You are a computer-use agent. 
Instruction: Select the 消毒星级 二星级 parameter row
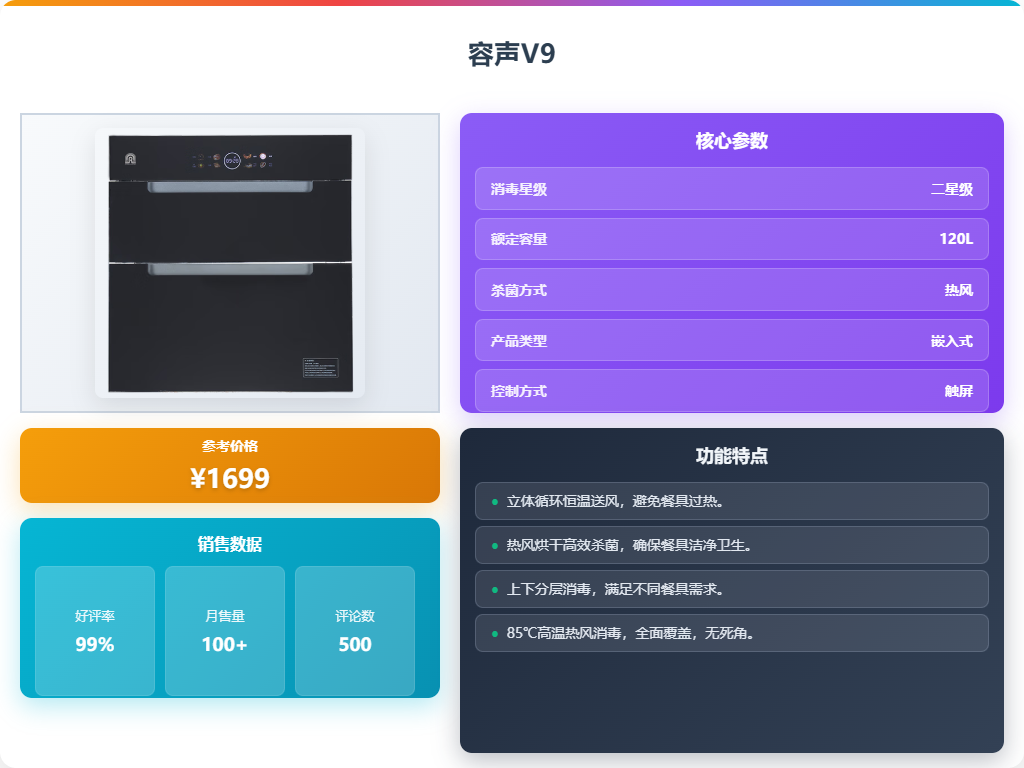731,189
